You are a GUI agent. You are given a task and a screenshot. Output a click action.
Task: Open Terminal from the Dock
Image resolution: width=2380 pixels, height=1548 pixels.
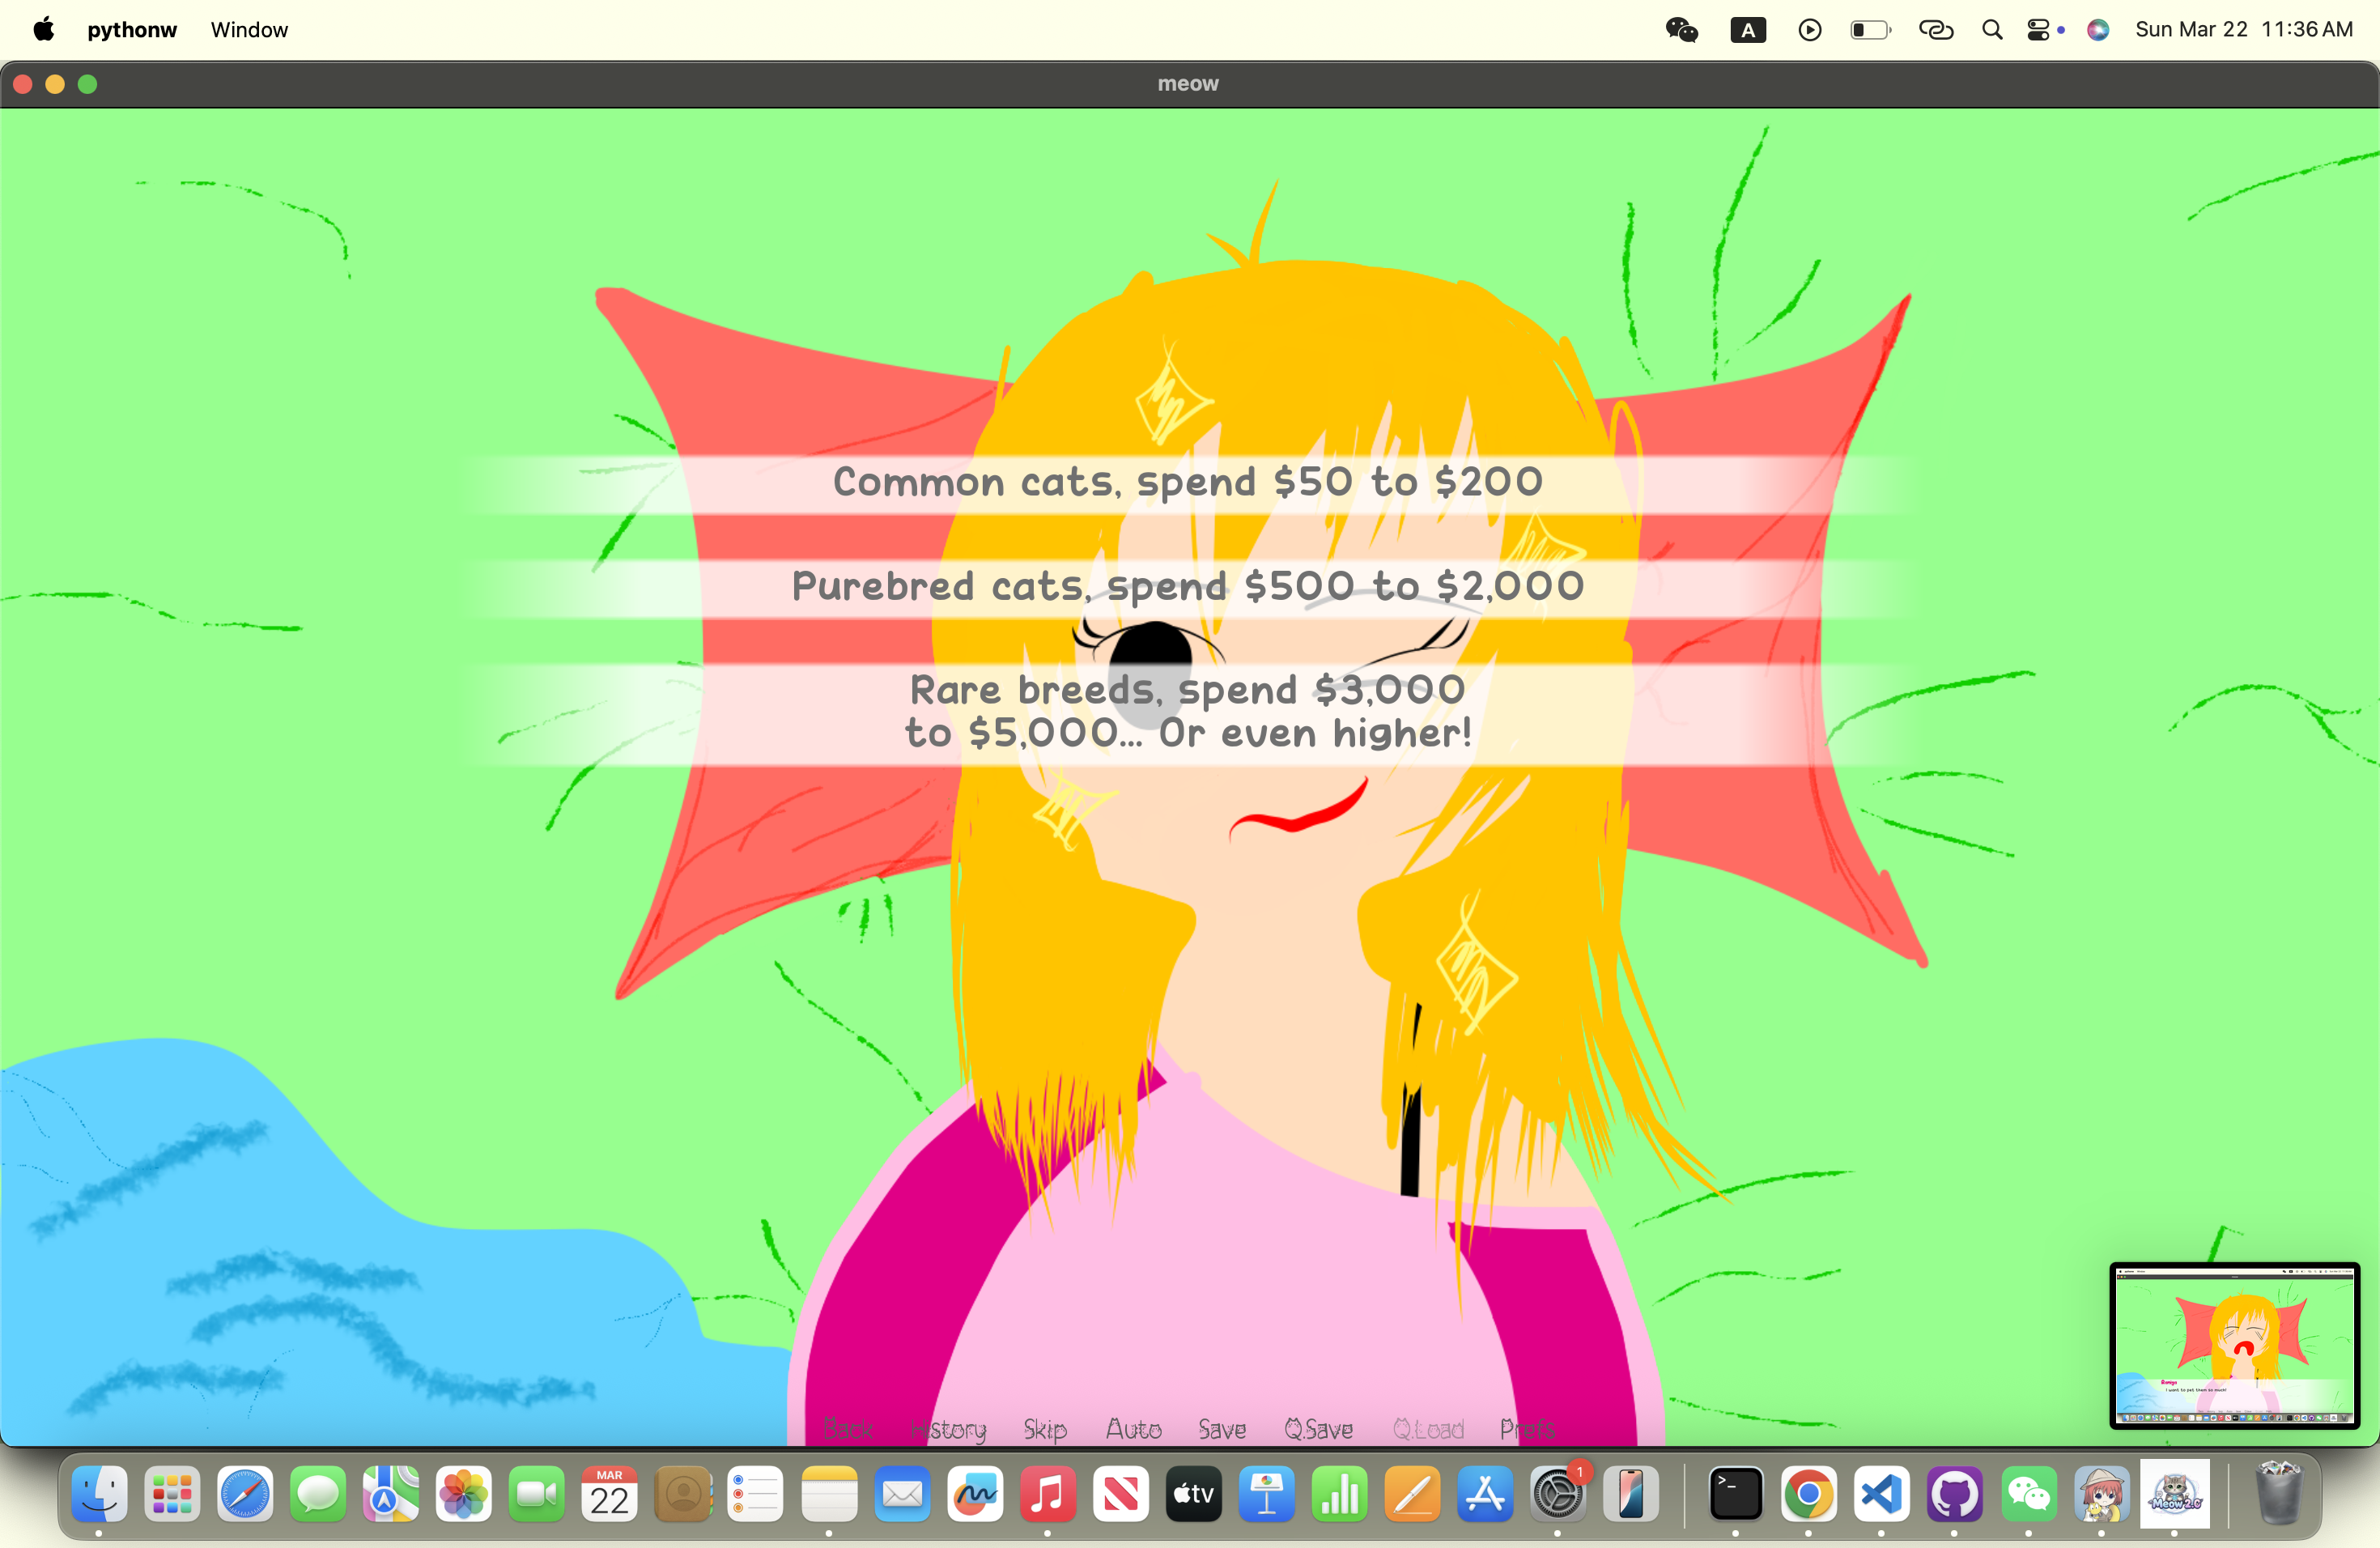(1735, 1495)
